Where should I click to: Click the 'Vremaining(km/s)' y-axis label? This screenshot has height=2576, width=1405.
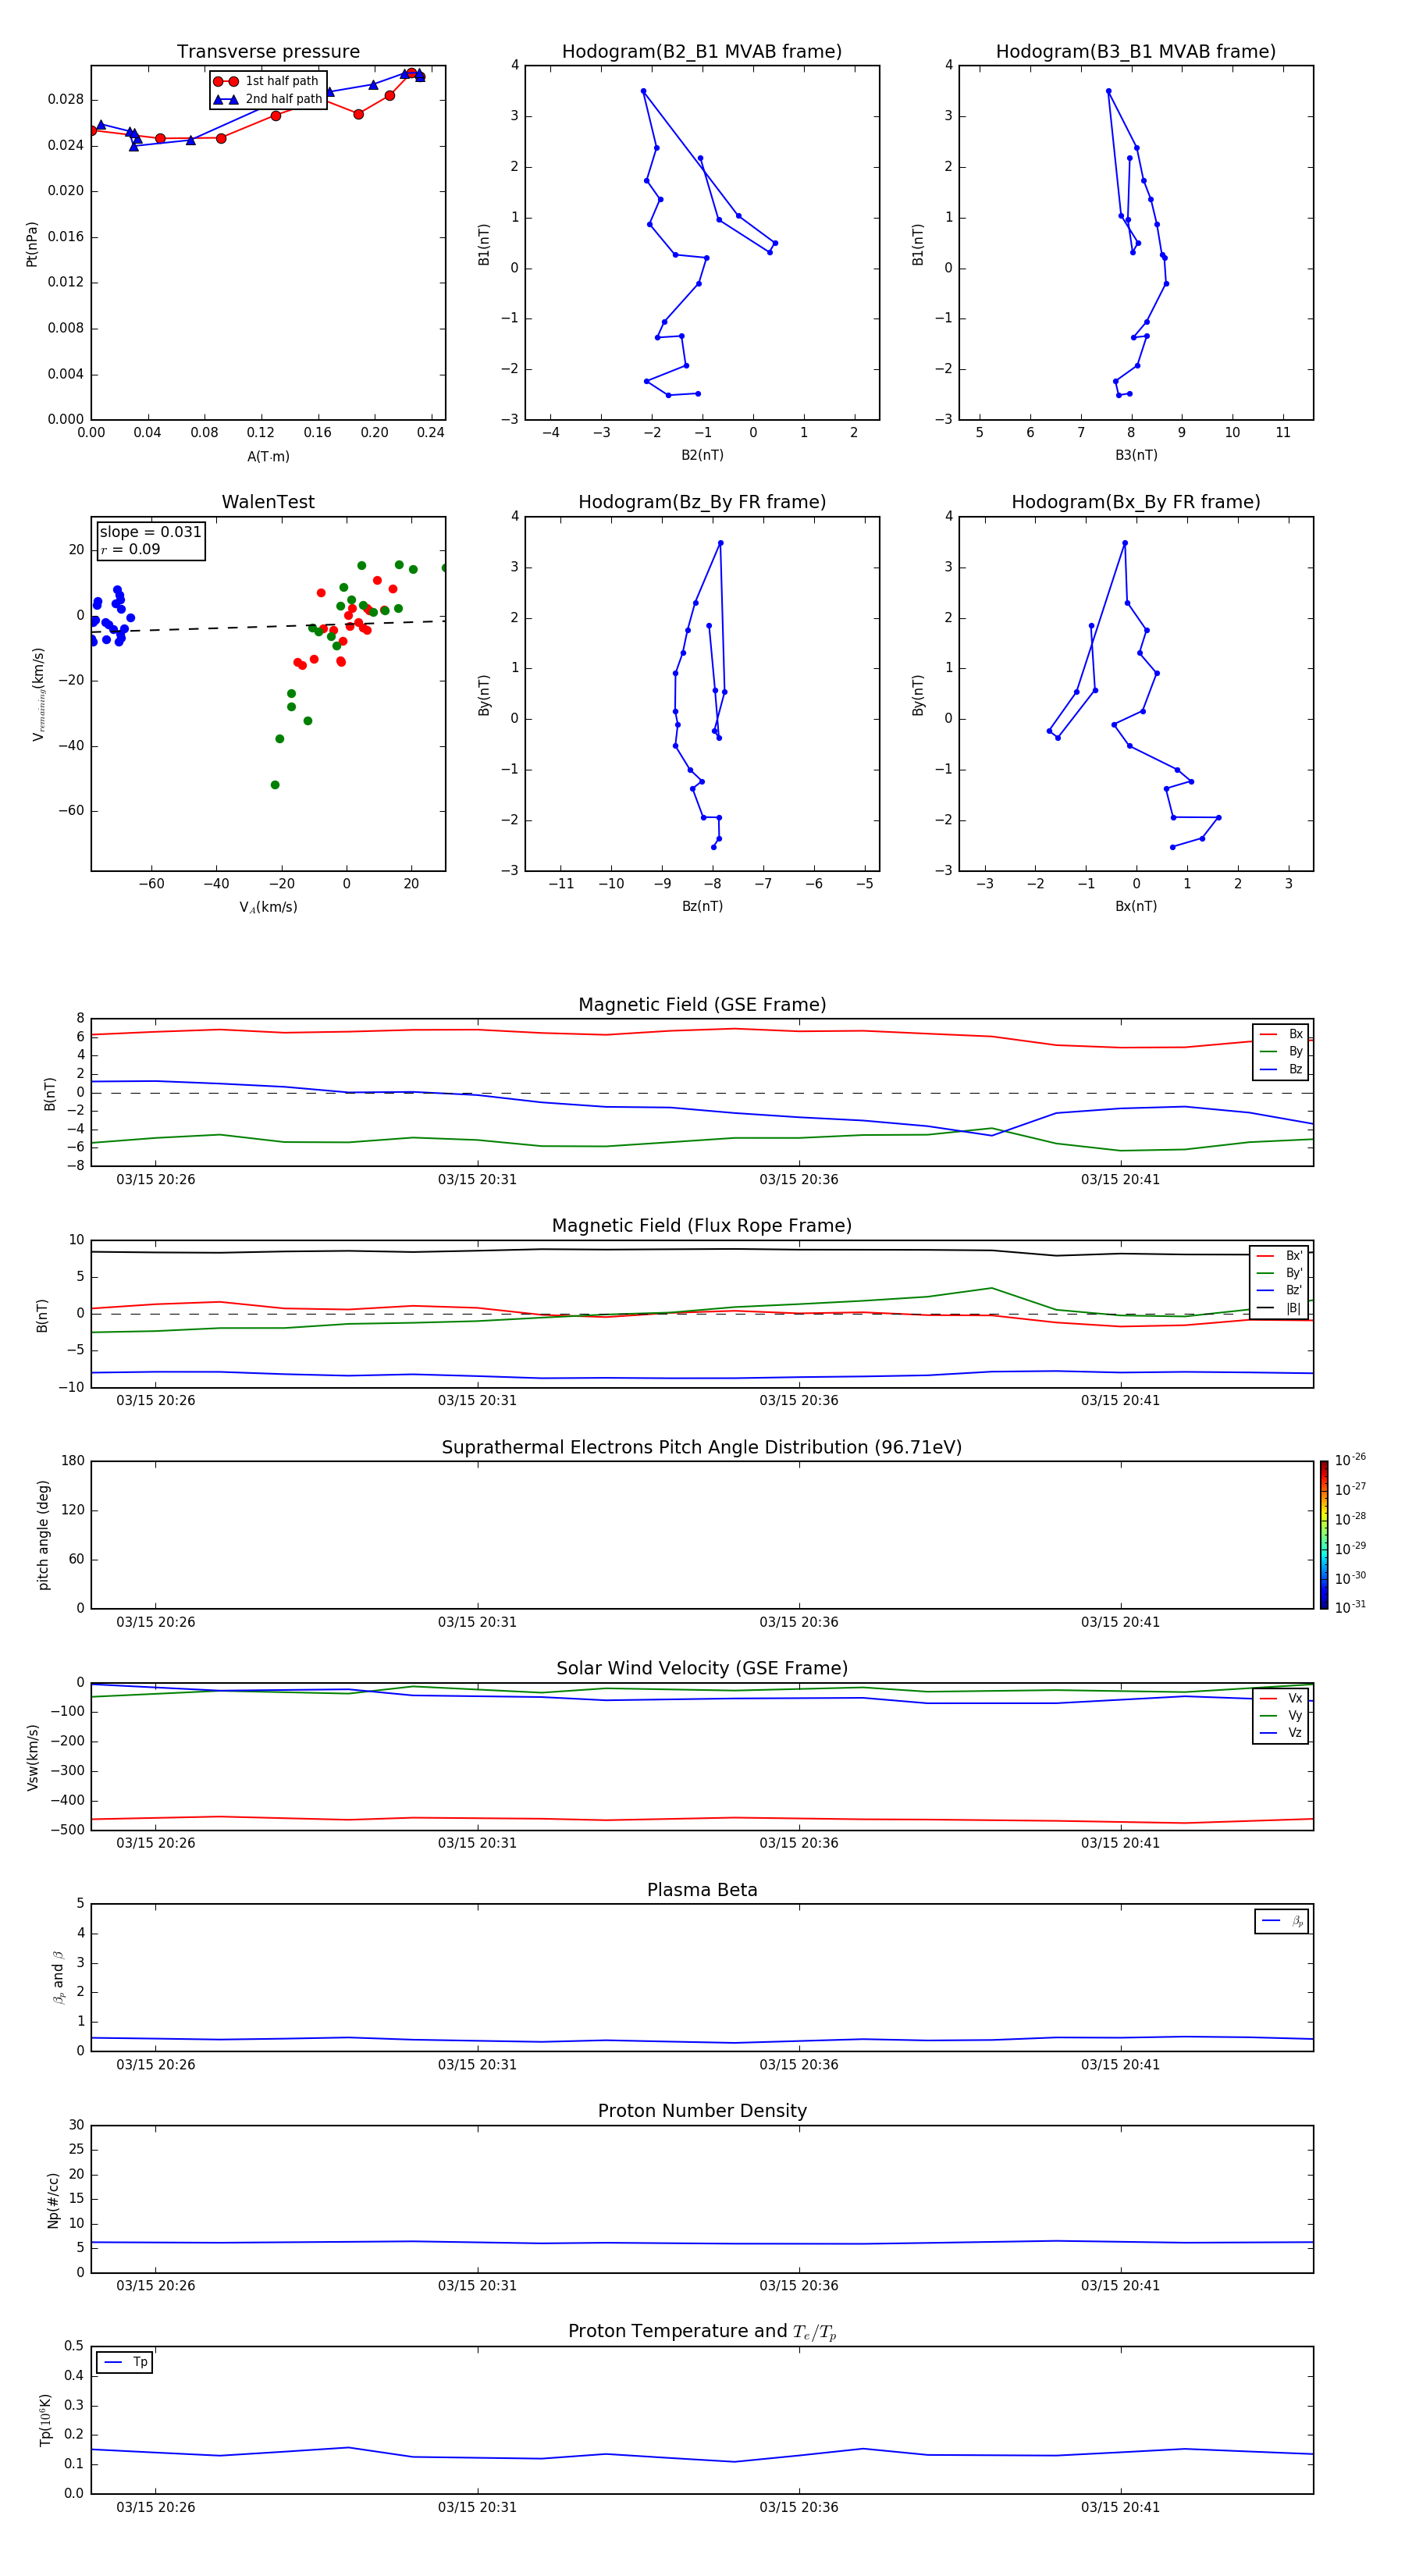click(39, 694)
